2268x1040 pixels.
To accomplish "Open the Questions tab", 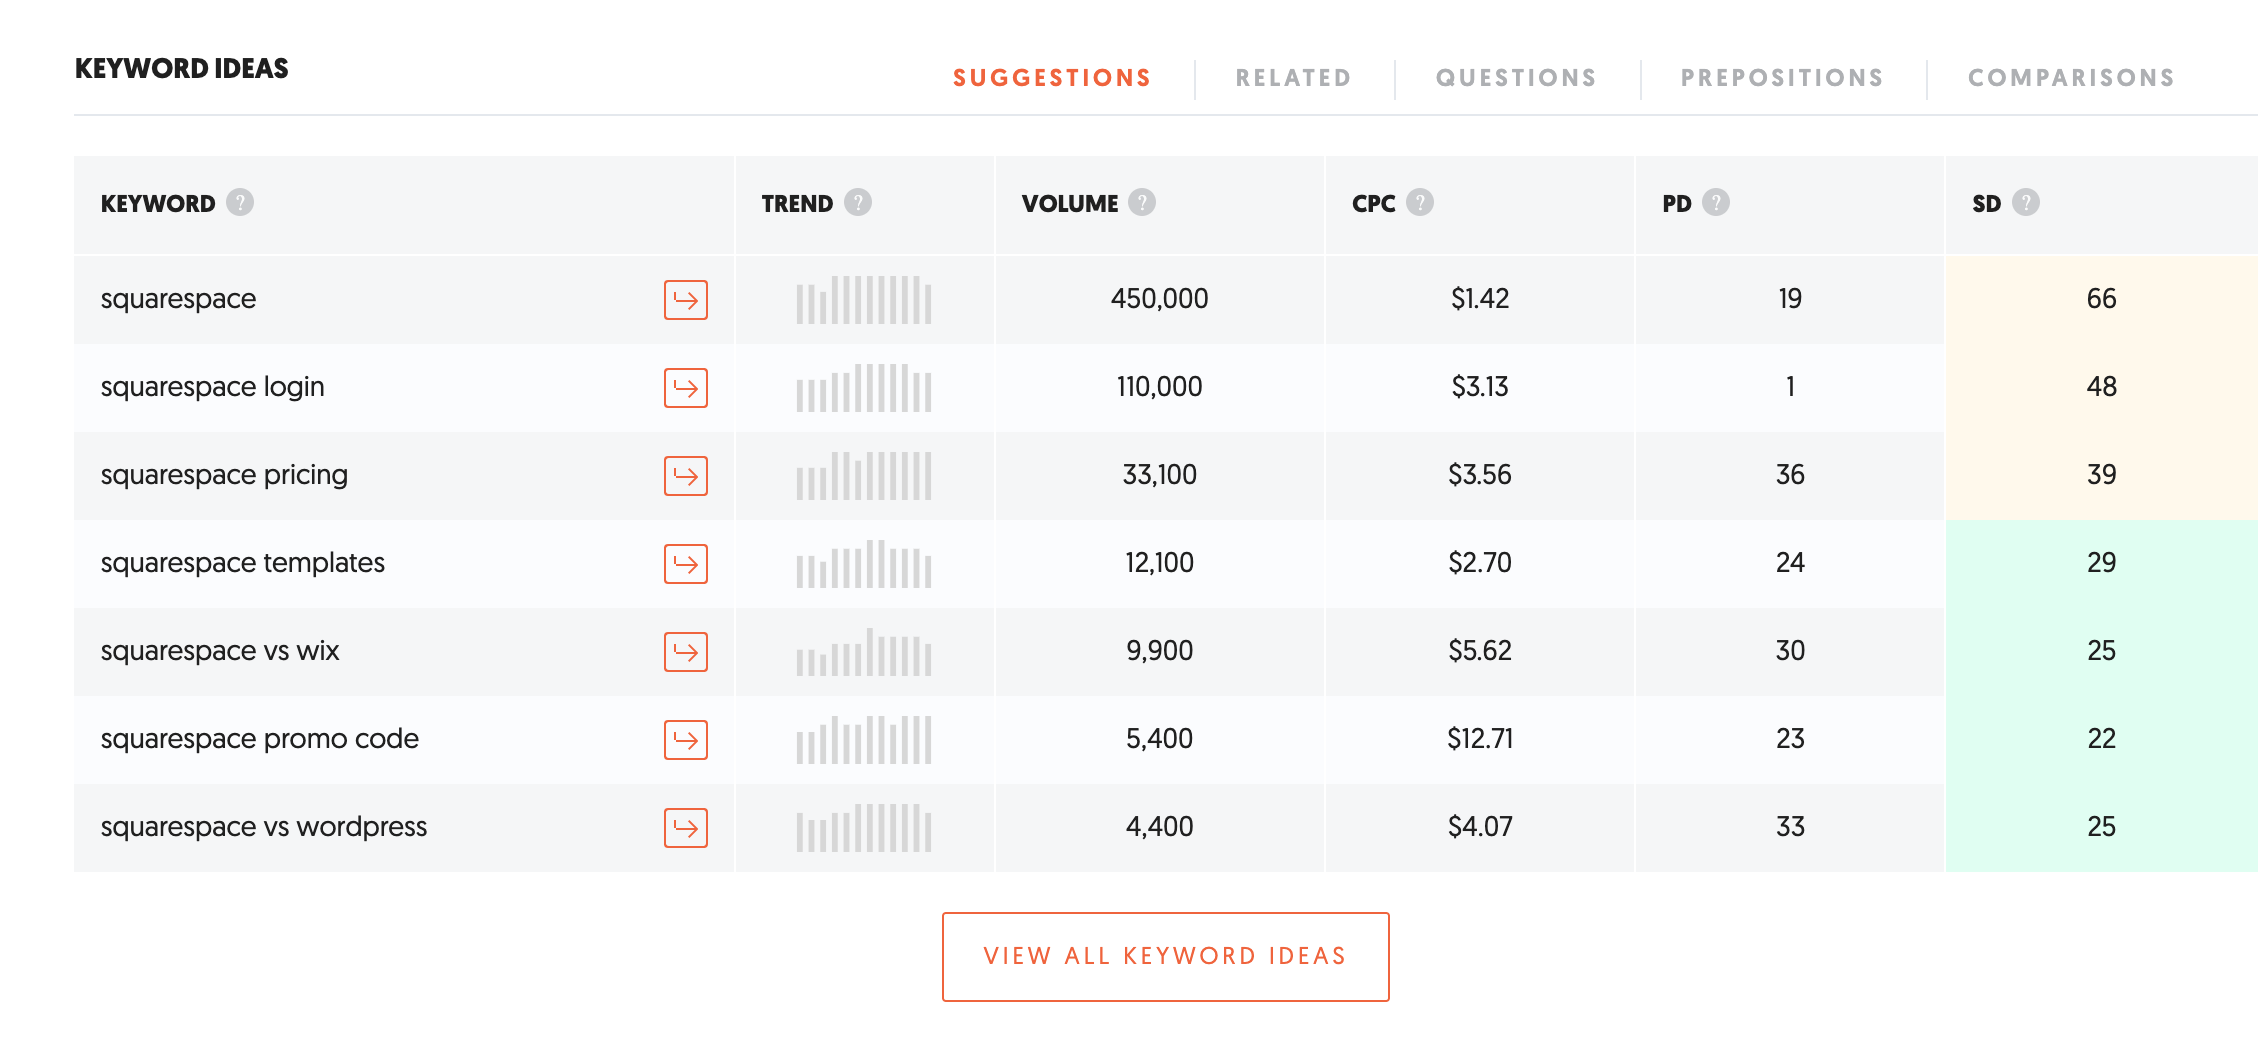I will [1516, 78].
